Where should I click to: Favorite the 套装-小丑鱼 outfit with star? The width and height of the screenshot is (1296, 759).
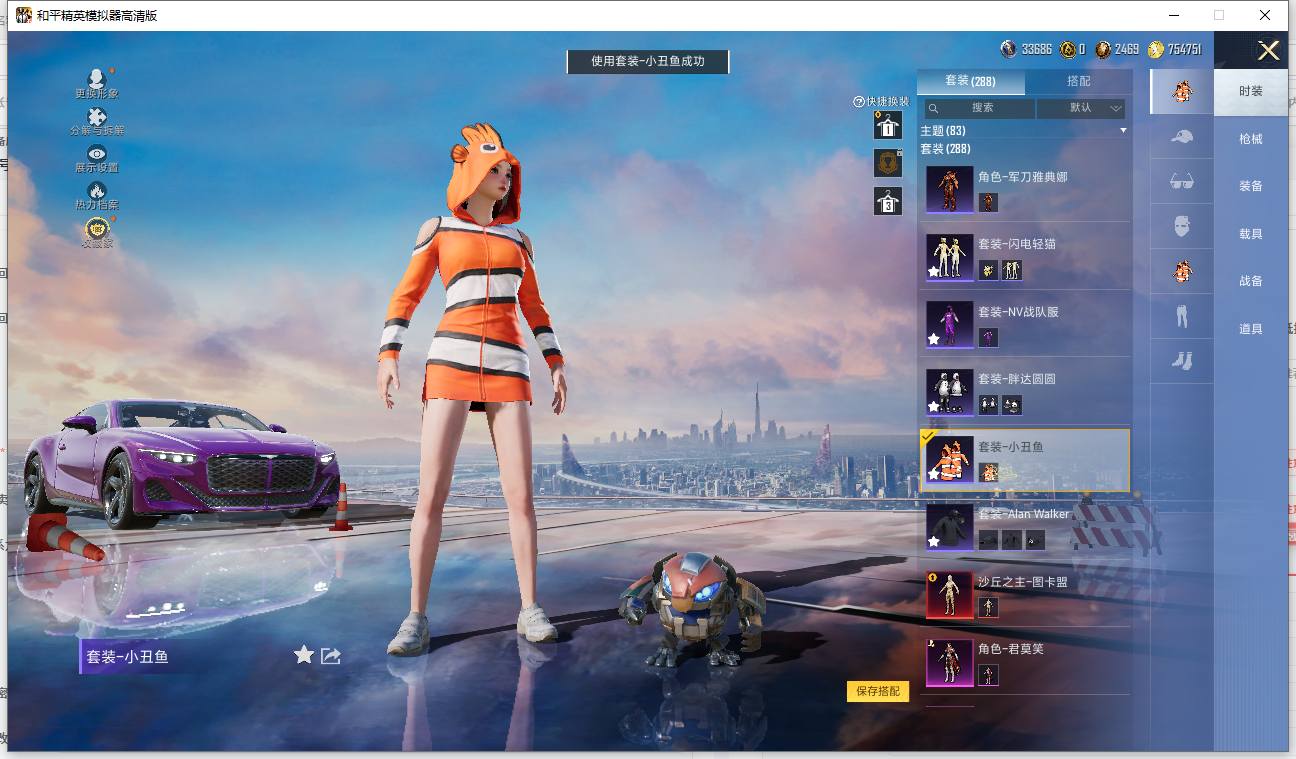tap(304, 655)
